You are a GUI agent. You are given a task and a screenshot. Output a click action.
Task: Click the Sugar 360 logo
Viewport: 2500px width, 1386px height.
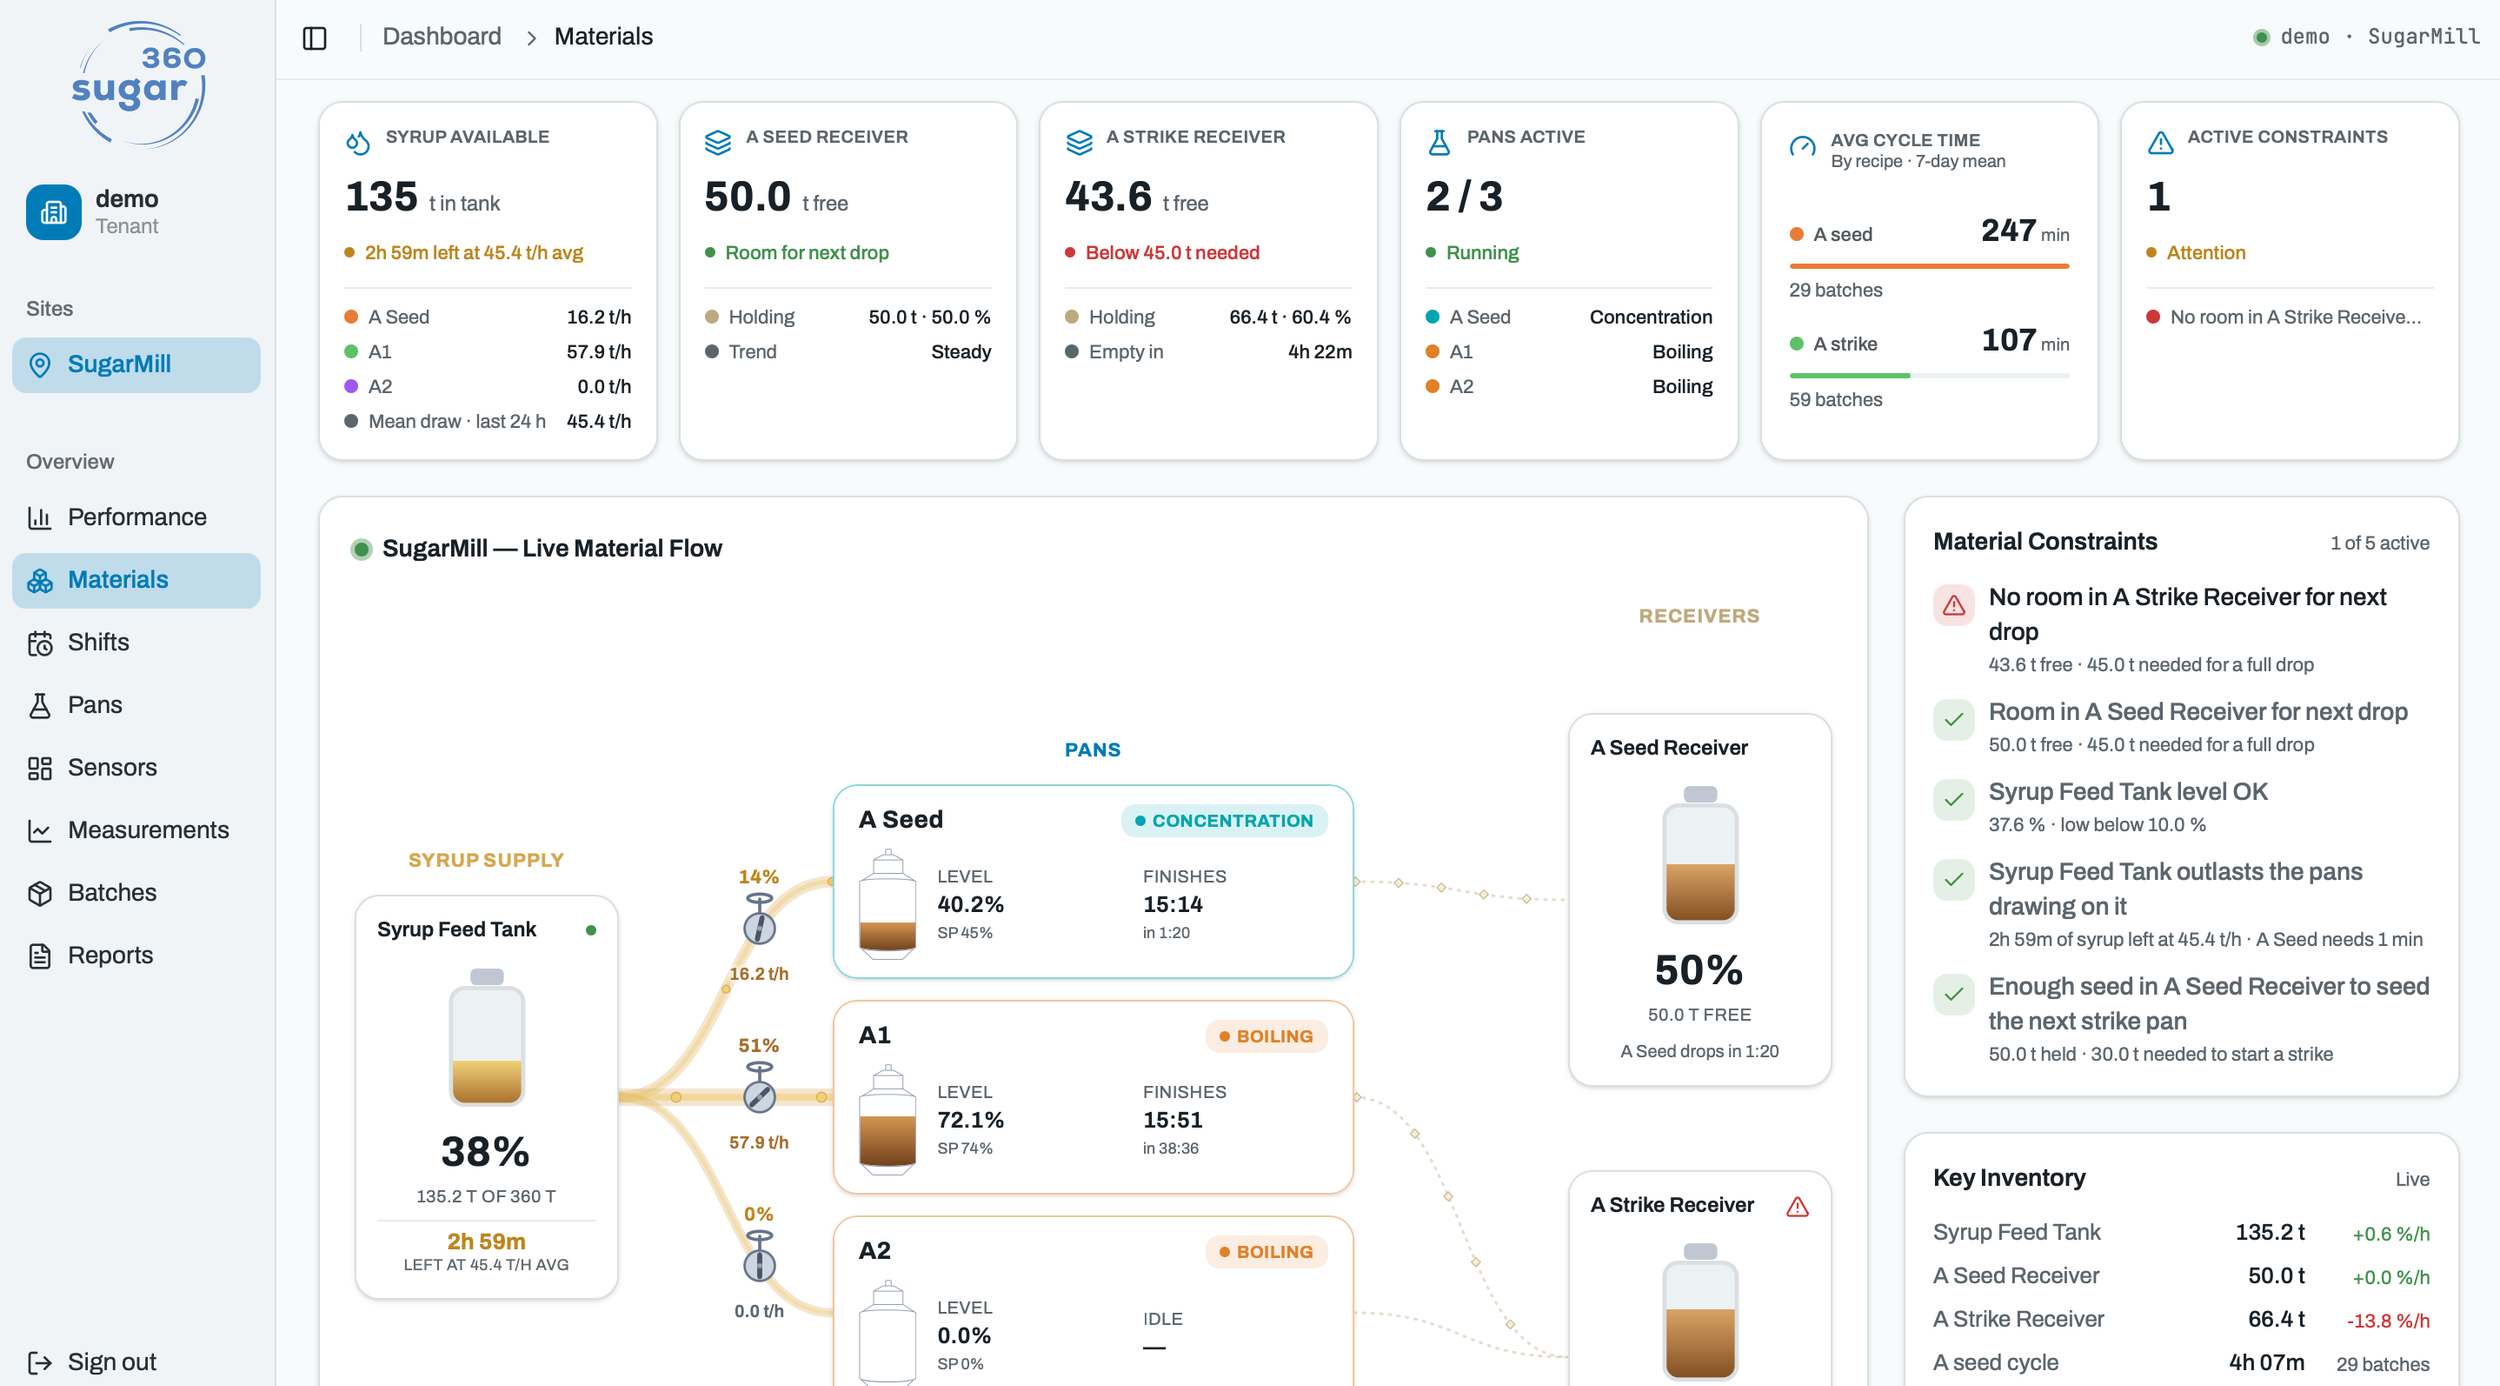138,84
